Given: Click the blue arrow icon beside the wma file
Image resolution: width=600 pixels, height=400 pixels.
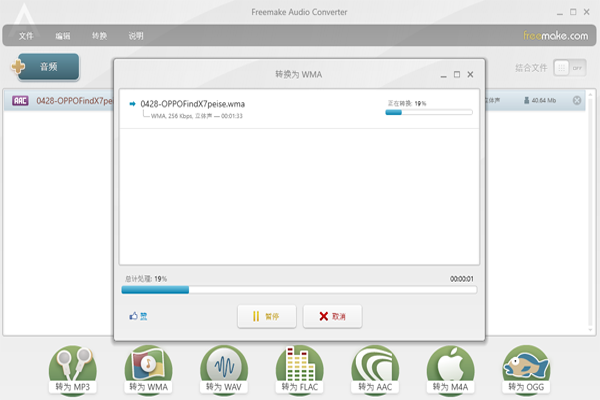Looking at the screenshot, I should pos(132,104).
